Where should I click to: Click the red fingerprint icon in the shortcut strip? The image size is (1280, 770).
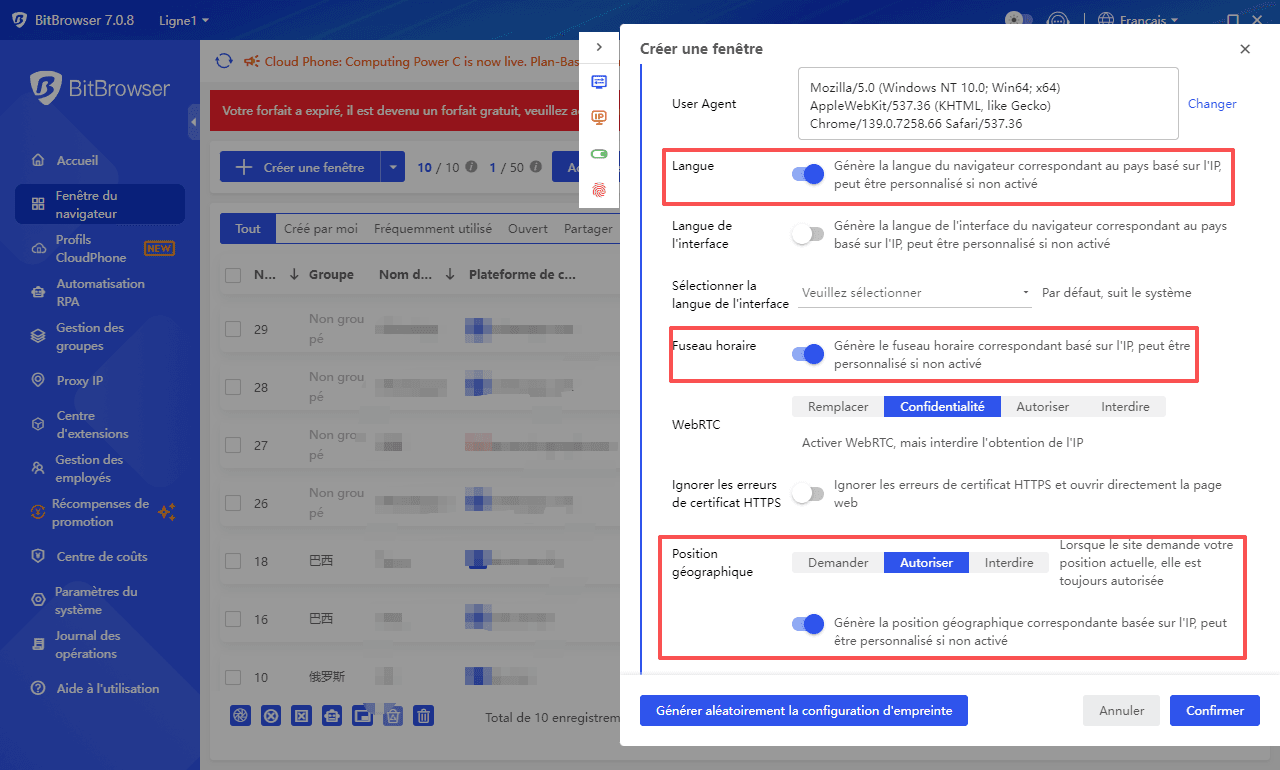(599, 190)
